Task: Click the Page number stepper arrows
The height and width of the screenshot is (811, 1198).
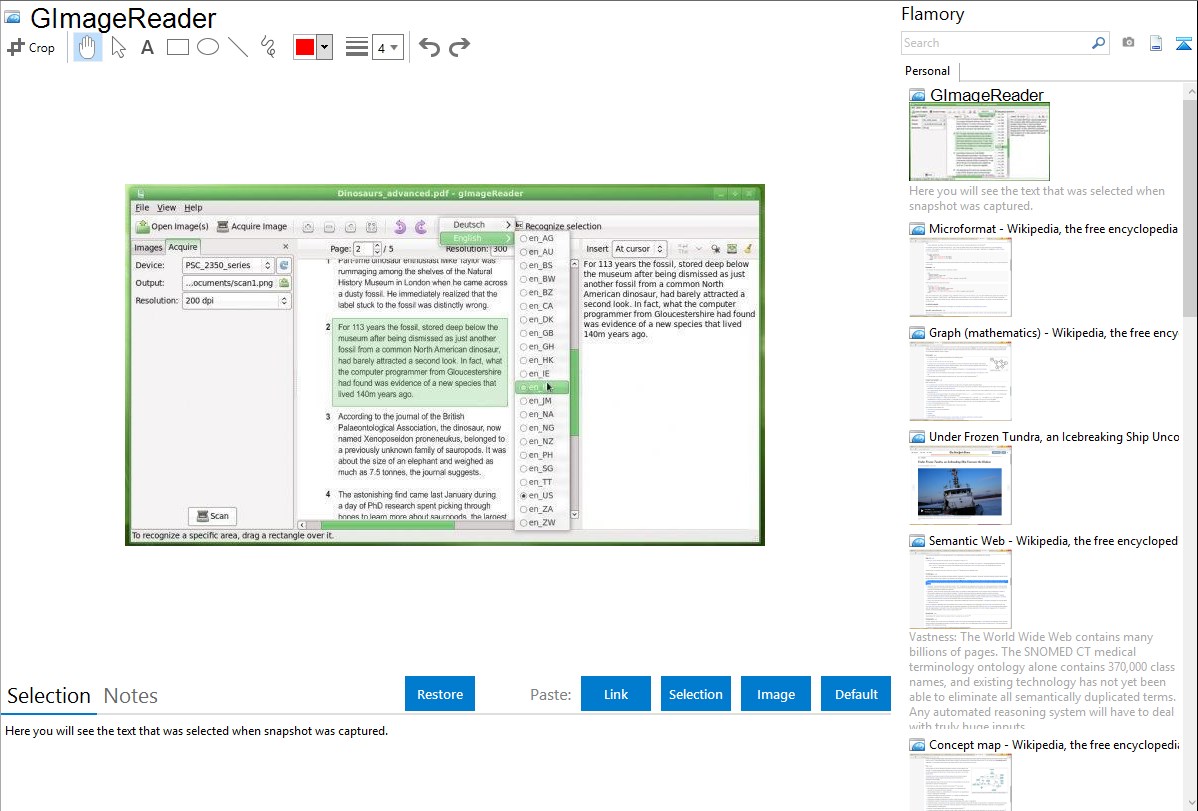Action: pyautogui.click(x=377, y=248)
